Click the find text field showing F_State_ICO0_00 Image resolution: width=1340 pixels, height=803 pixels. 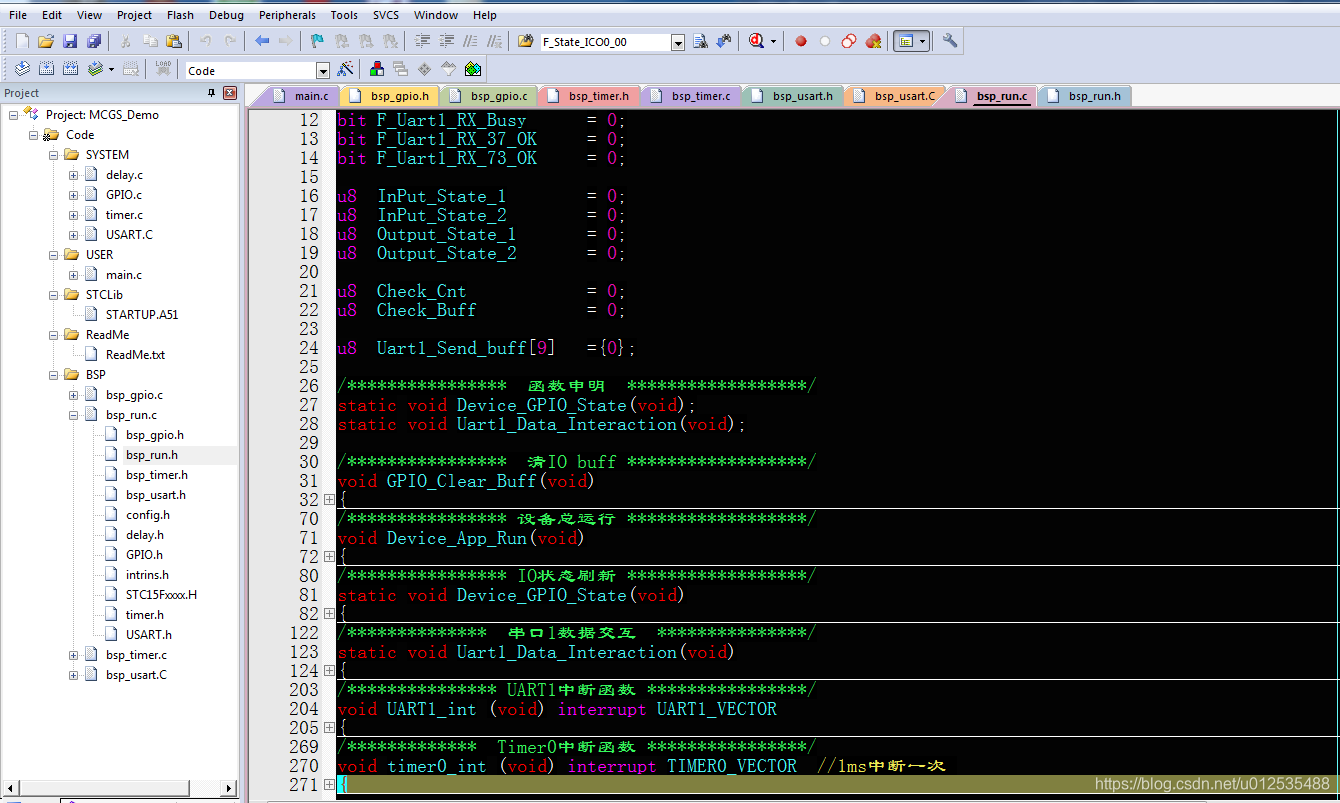coord(605,42)
